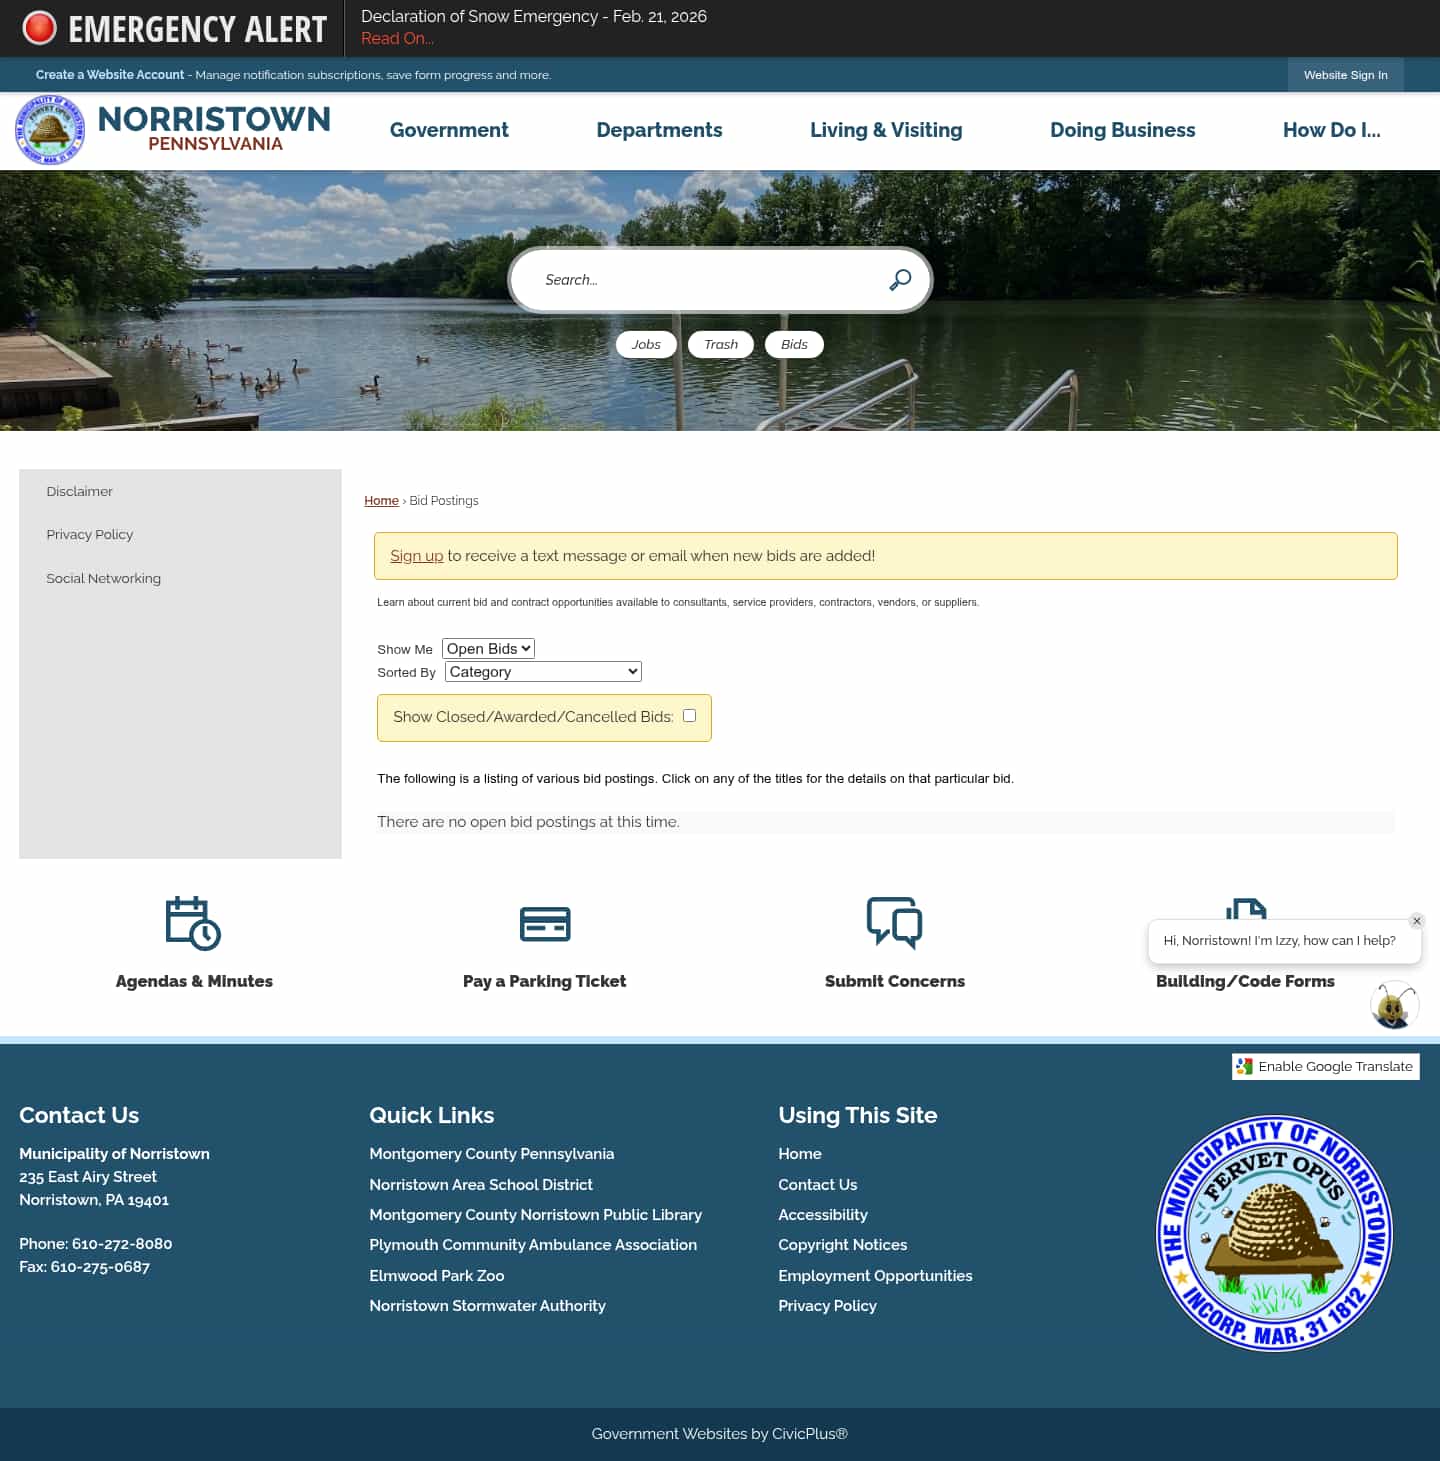Open the Departments menu
This screenshot has width=1440, height=1461.
click(659, 130)
